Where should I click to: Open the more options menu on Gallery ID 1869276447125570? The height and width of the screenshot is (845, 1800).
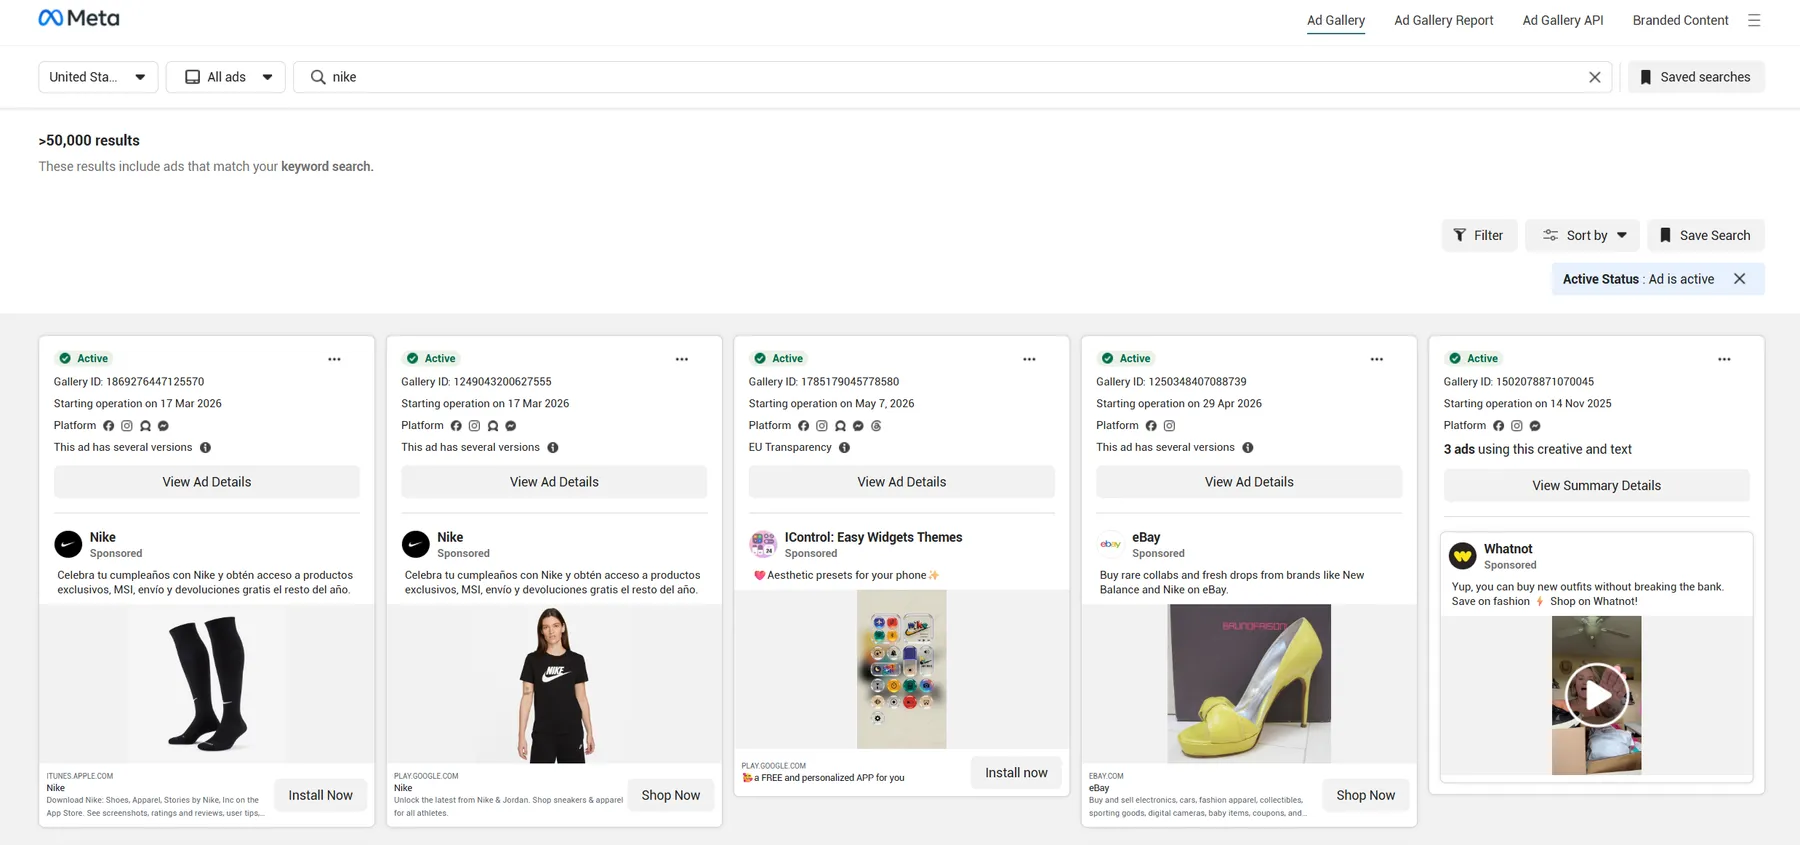334,359
